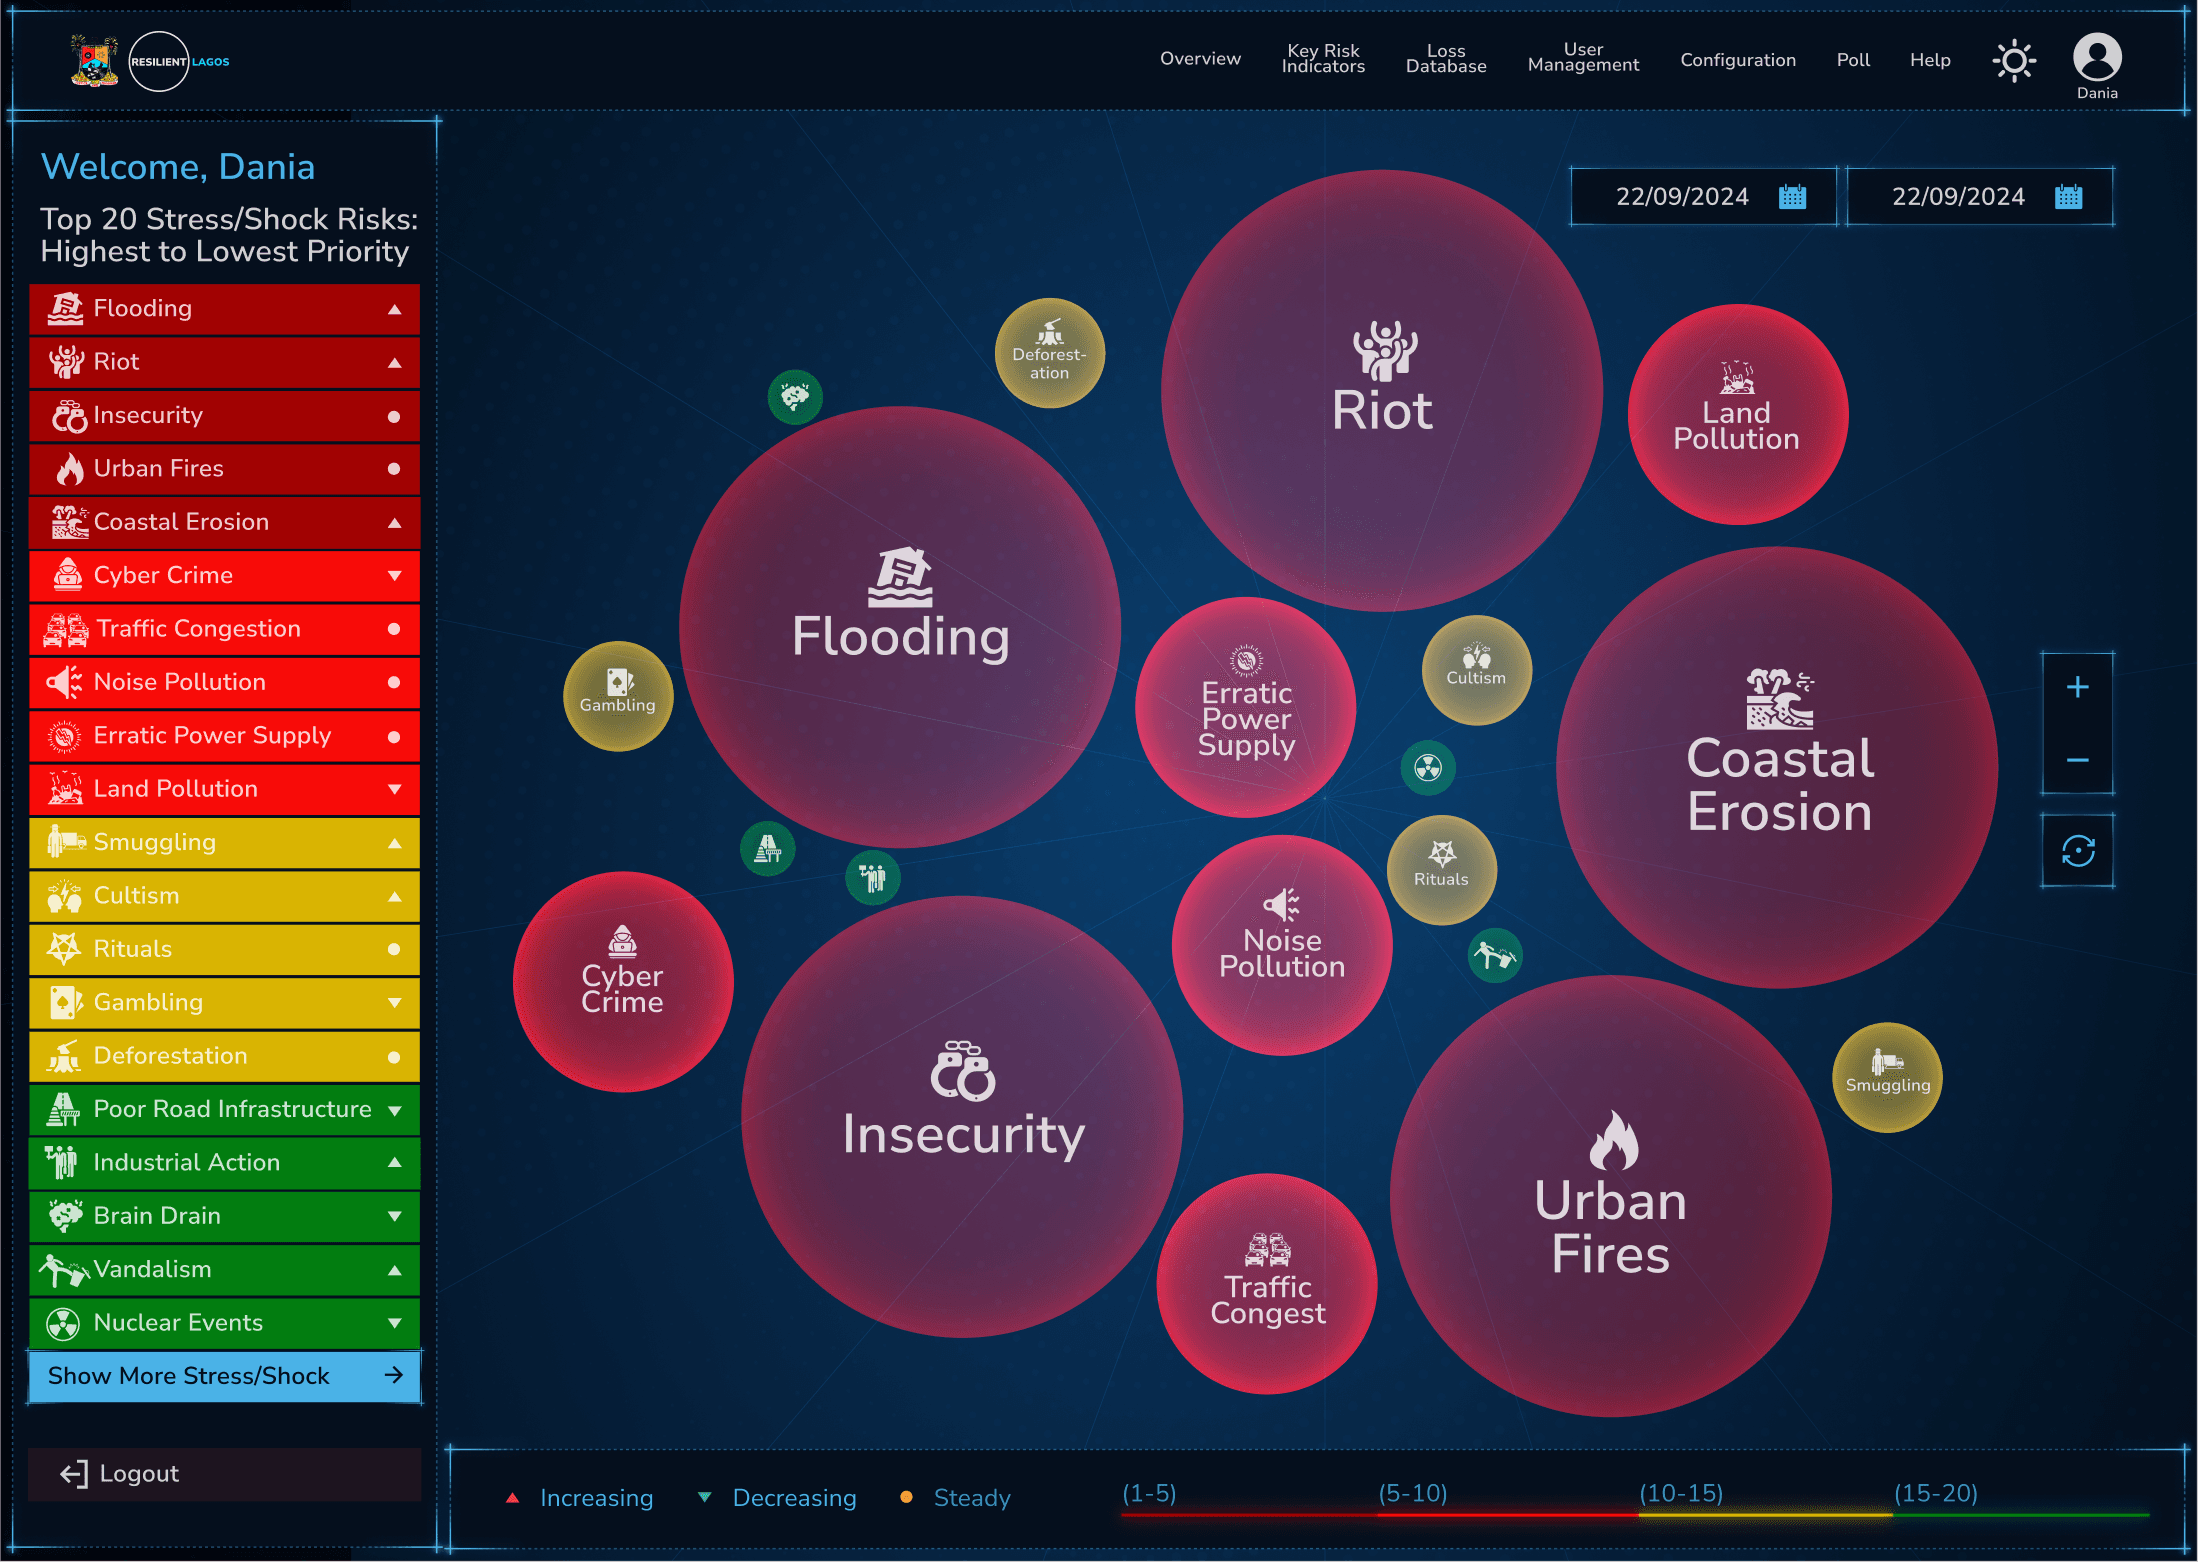Open the User Management menu
The height and width of the screenshot is (1562, 2198).
click(1583, 57)
